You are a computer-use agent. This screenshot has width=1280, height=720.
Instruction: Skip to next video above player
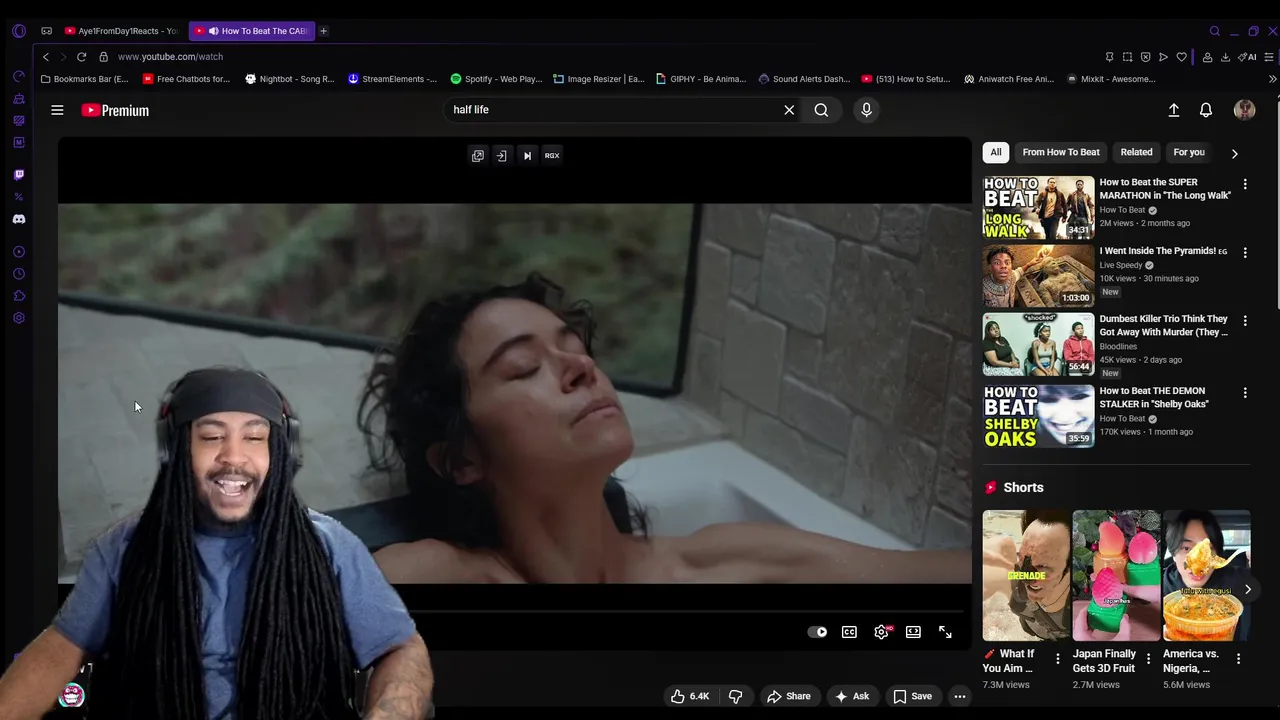pyautogui.click(x=527, y=156)
